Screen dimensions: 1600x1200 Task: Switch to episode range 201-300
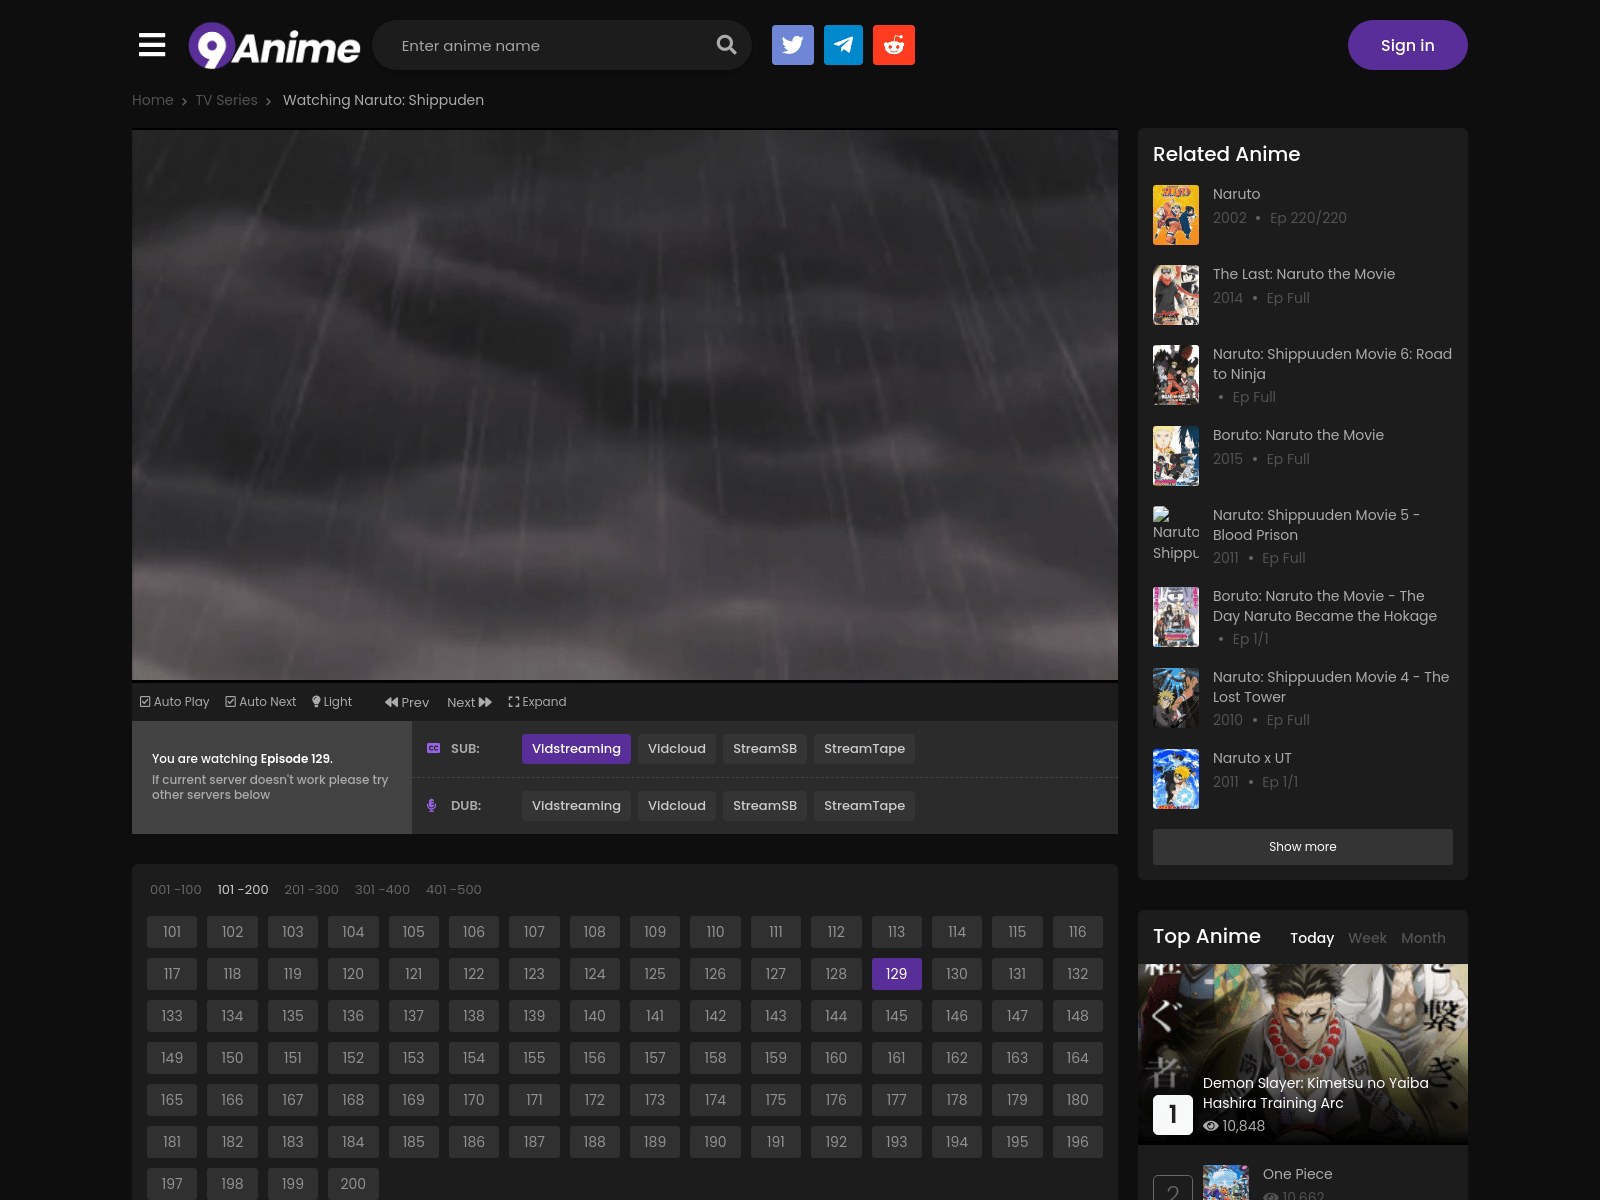[312, 890]
